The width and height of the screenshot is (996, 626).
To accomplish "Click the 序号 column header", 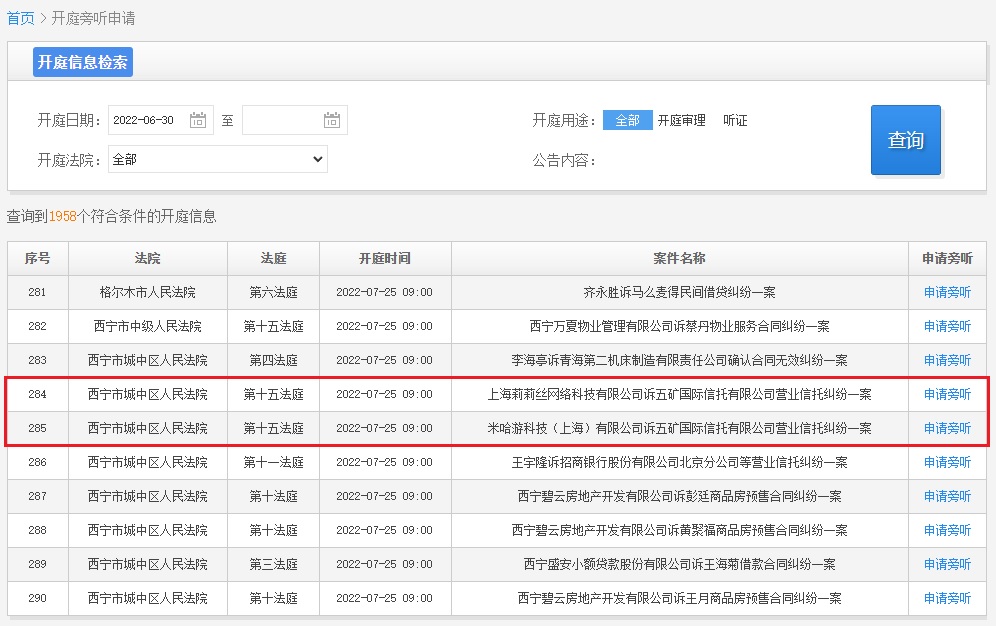I will (x=37, y=258).
